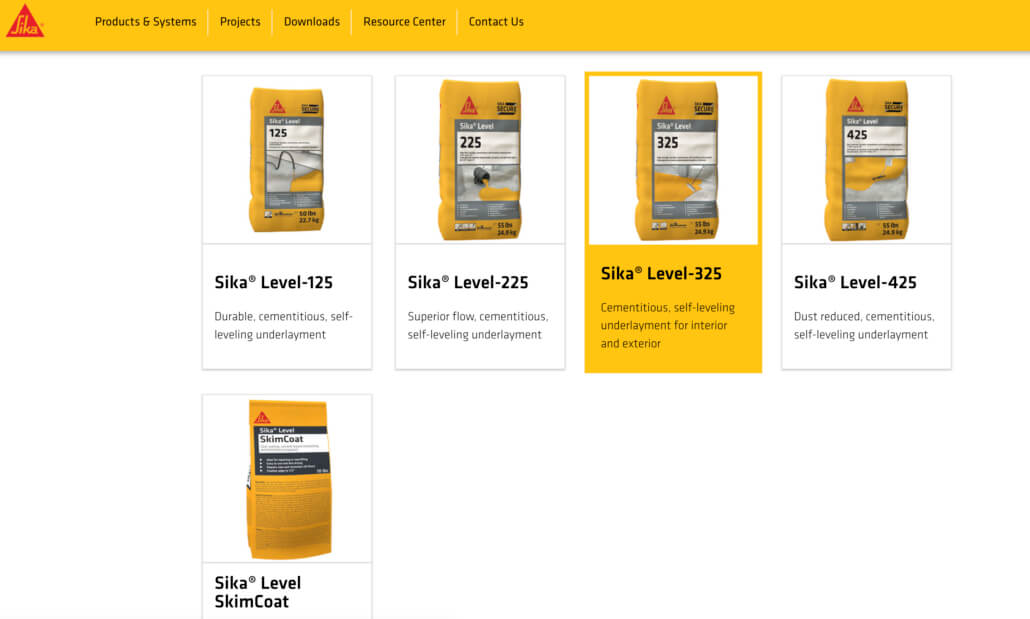Open the Contact Us page

coord(496,21)
